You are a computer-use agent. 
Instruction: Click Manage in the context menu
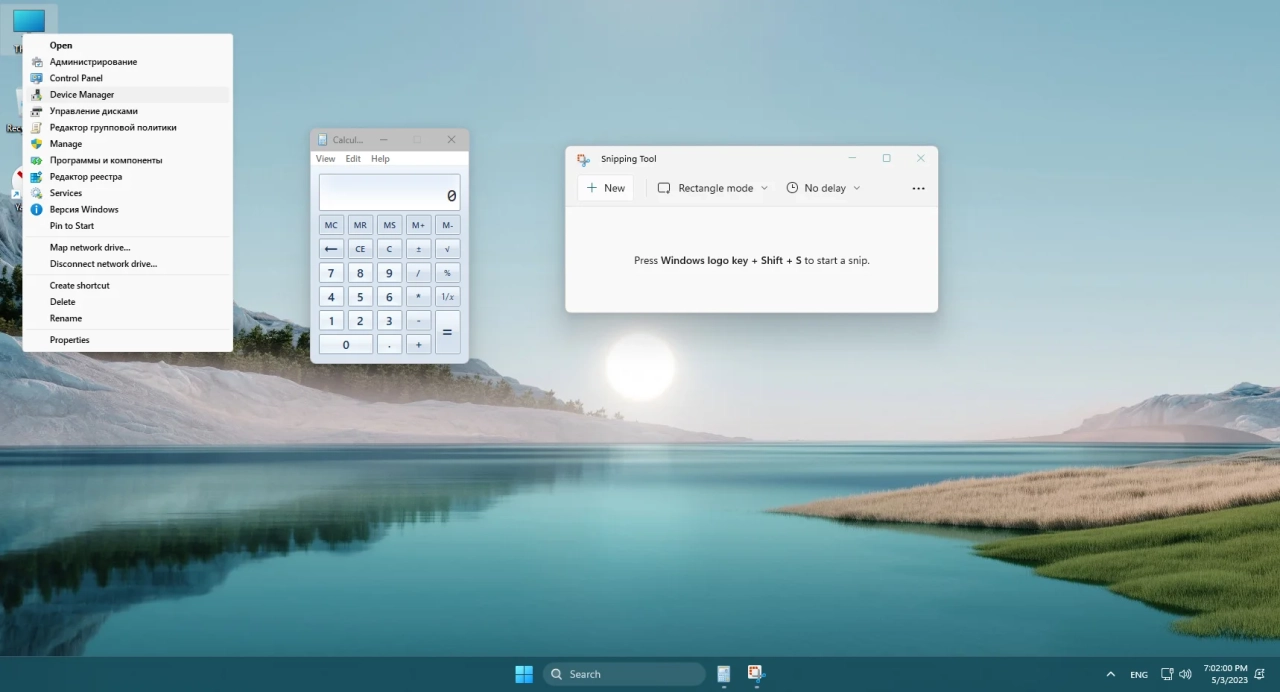click(128, 144)
